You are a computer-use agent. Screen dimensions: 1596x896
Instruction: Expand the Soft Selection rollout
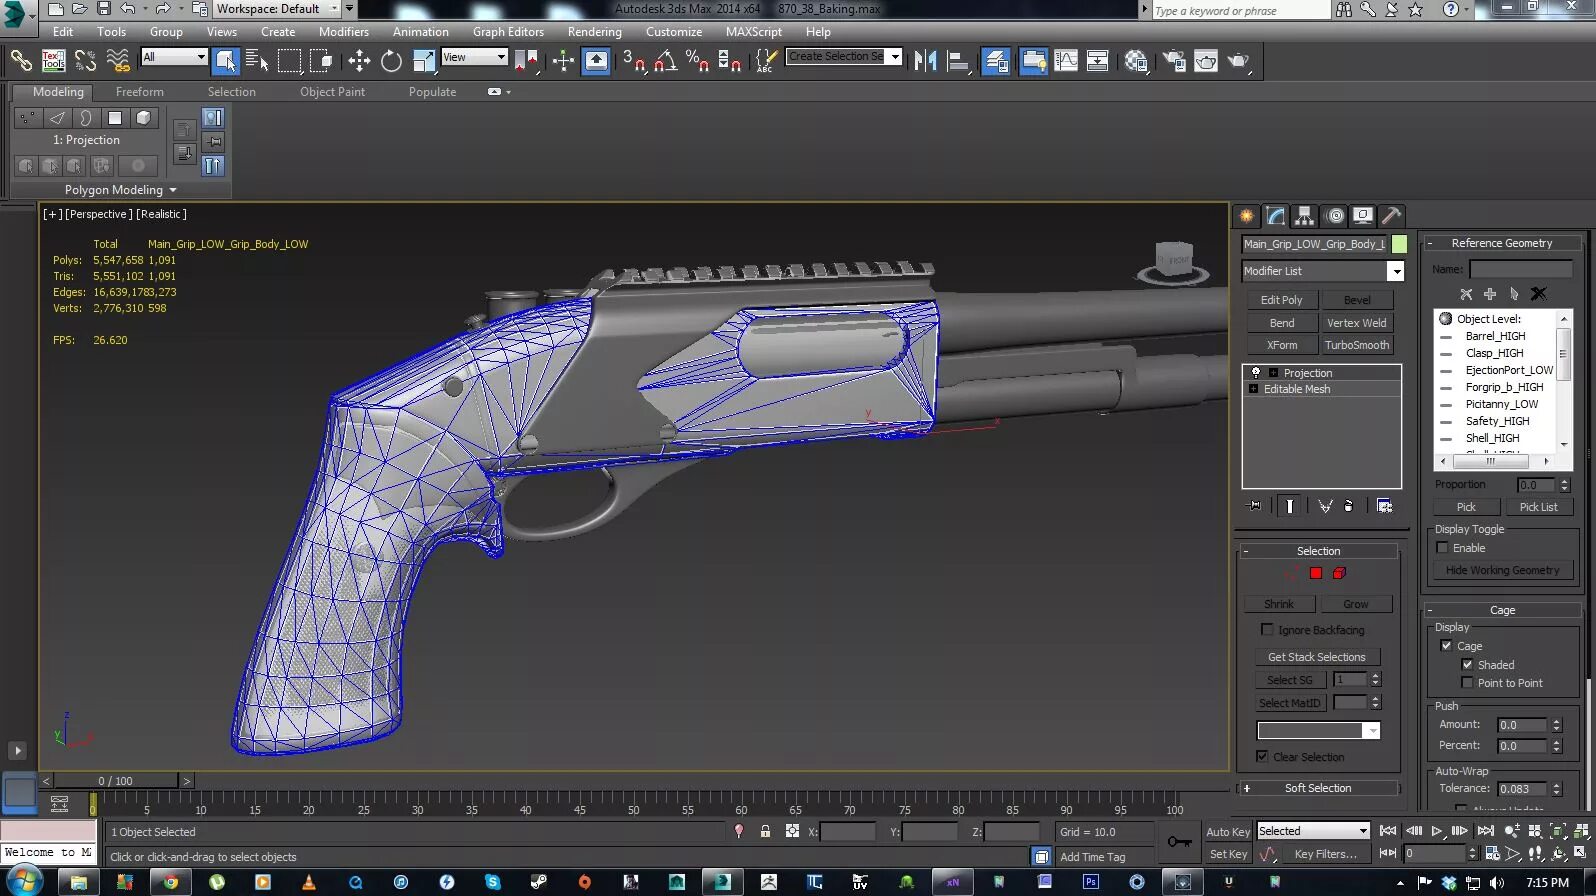[1318, 788]
